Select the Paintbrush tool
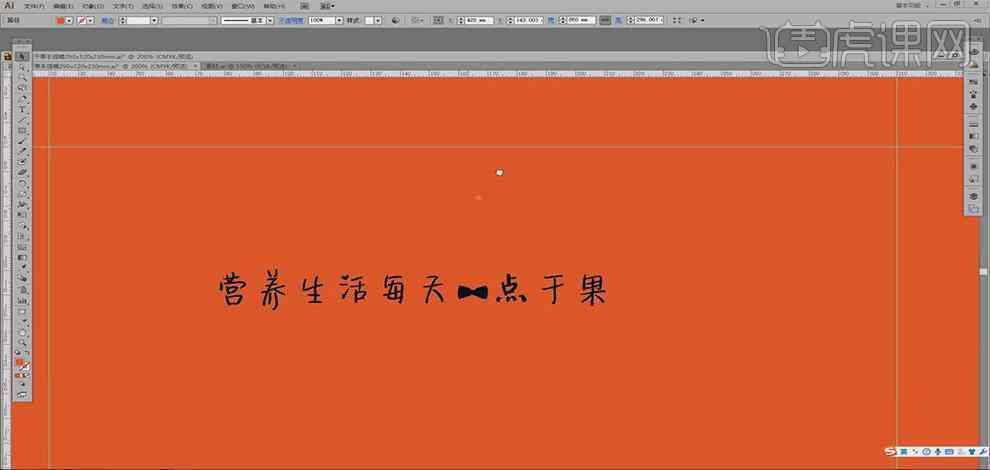990x470 pixels. pos(23,141)
